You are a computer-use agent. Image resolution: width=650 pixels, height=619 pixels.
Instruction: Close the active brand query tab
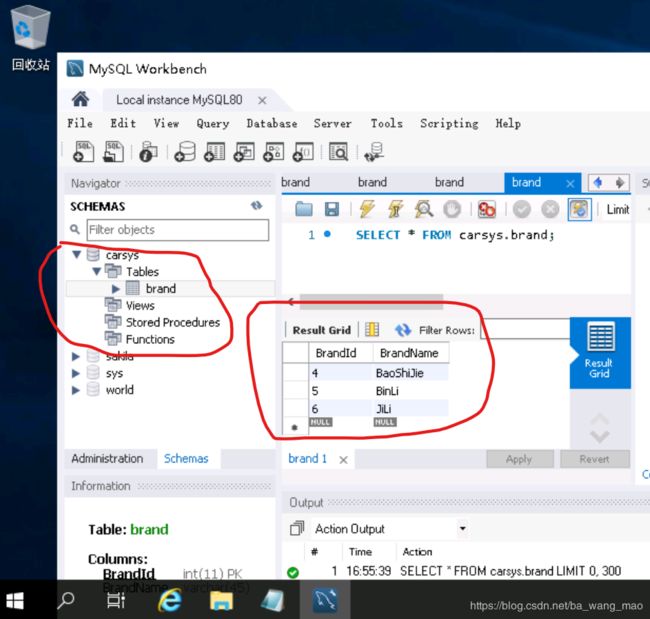pyautogui.click(x=570, y=183)
